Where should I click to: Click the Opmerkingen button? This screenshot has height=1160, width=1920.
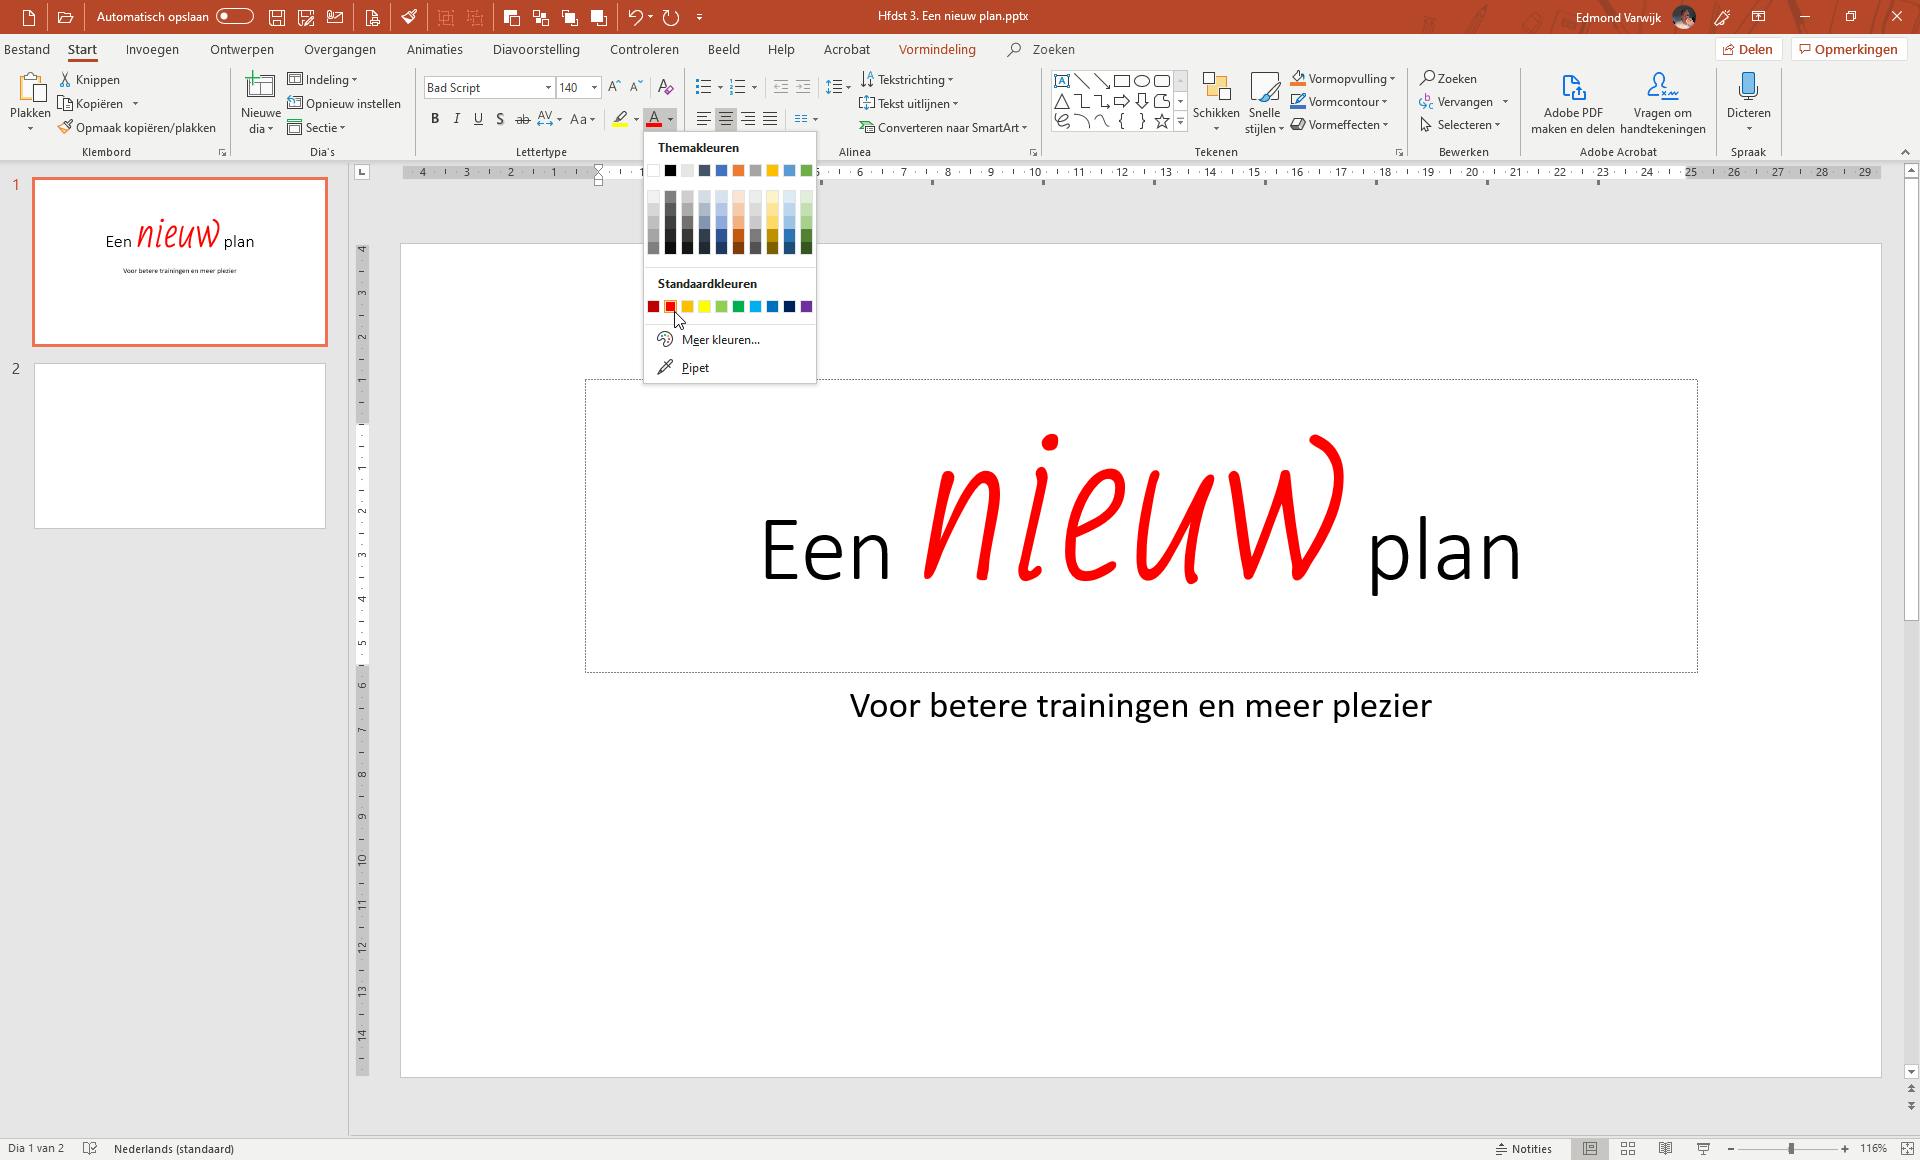click(x=1847, y=49)
